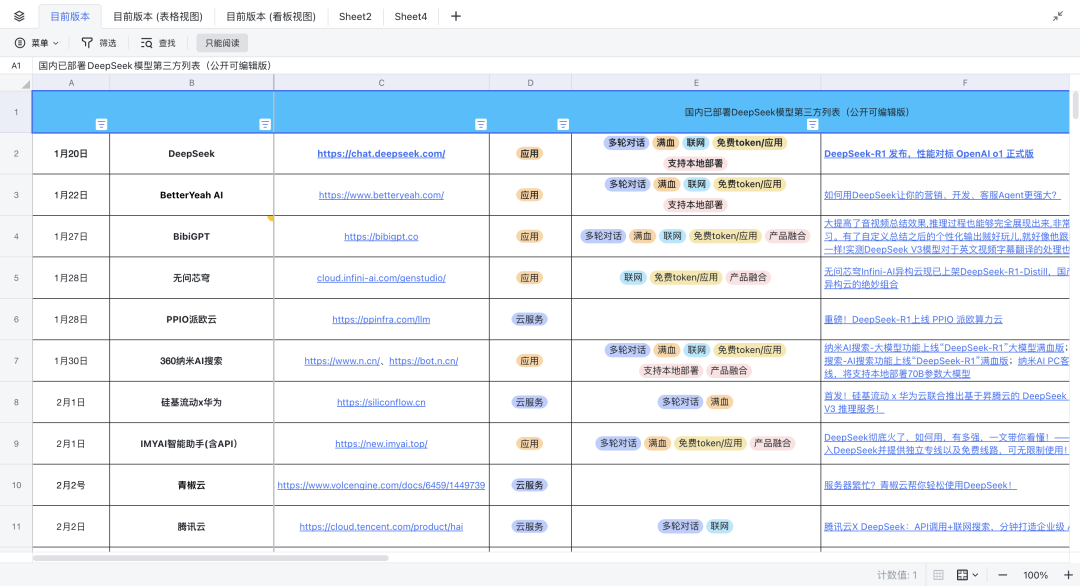Open cloud.tencent.com/product/hai link

click(x=381, y=526)
